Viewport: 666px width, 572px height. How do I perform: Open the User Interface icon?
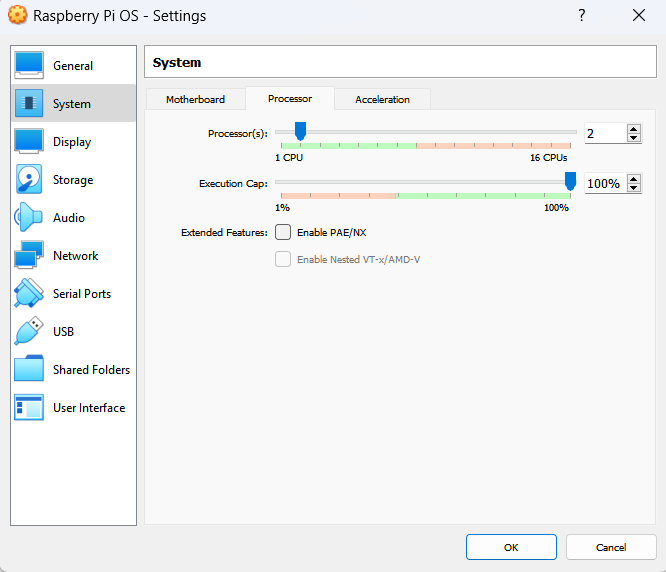tap(29, 408)
